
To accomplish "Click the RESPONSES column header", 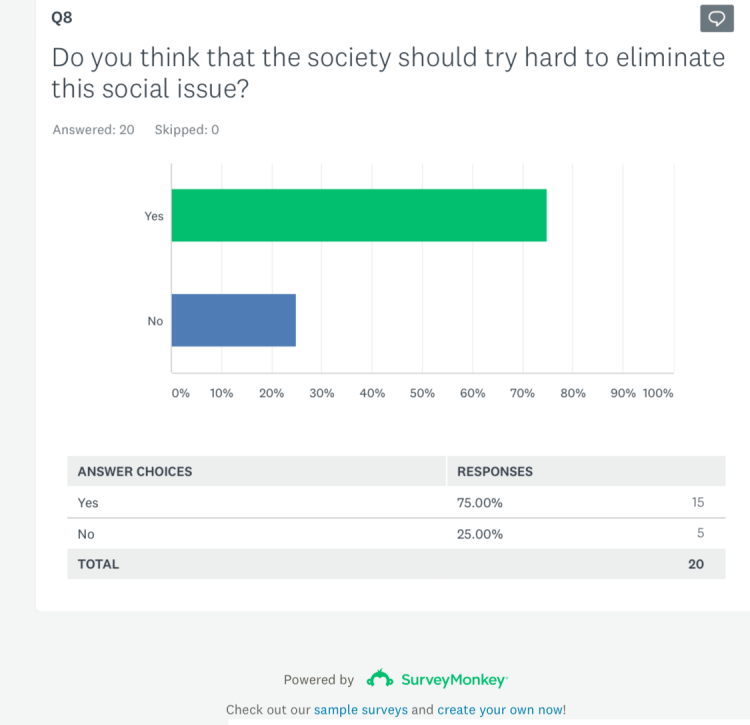I will click(495, 471).
